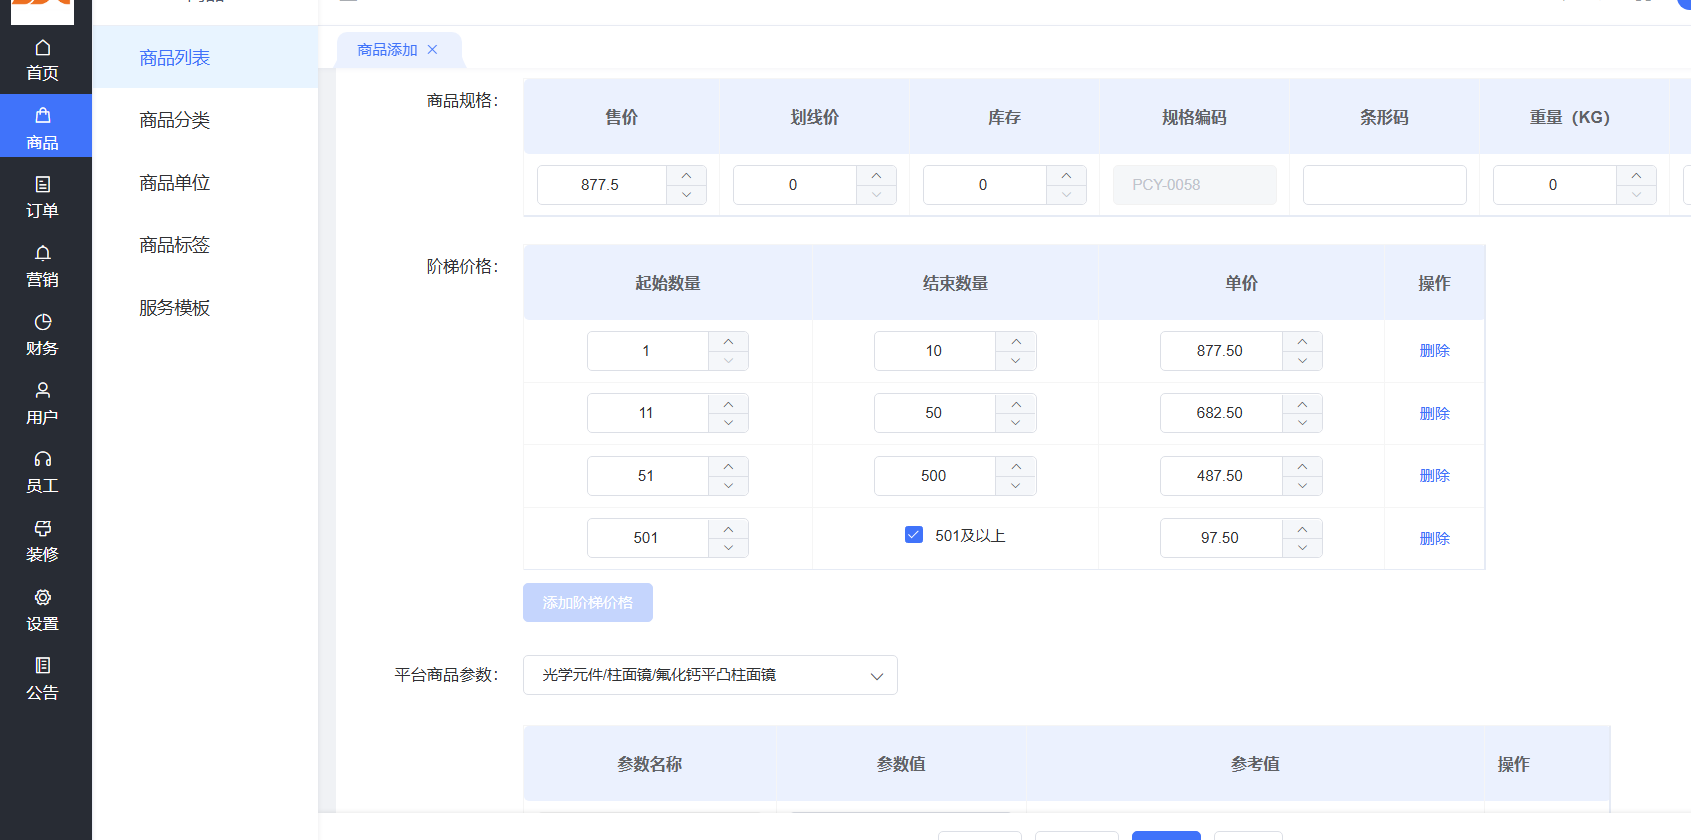Decrease end quantity 50 with down arrow
This screenshot has height=840, width=1691.
pyautogui.click(x=1016, y=423)
